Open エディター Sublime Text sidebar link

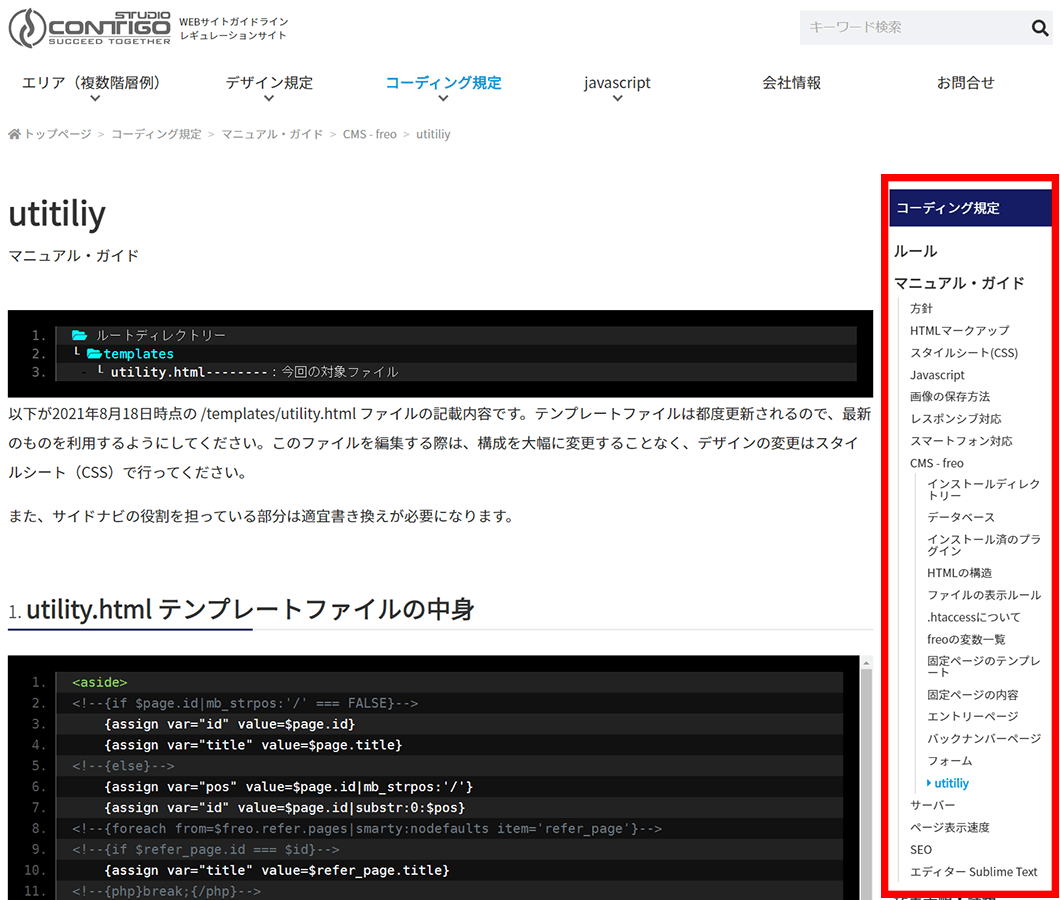tap(973, 872)
